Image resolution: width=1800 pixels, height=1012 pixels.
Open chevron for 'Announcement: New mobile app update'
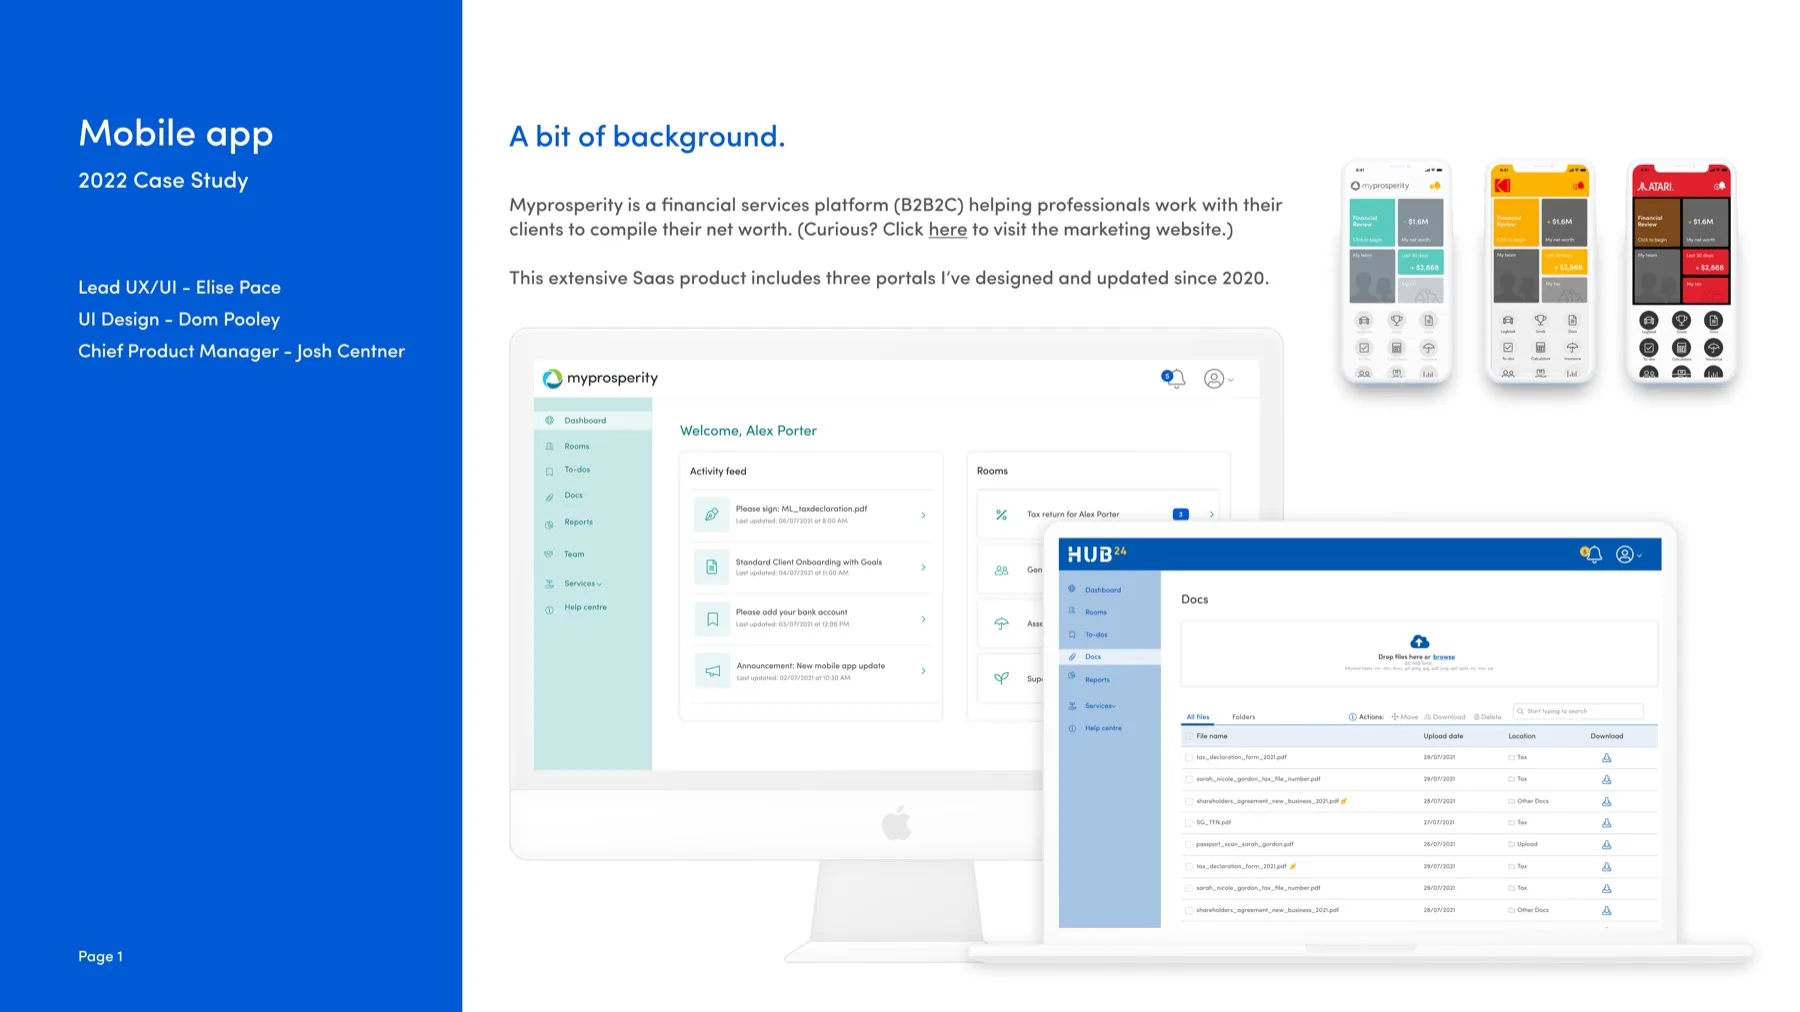point(923,671)
